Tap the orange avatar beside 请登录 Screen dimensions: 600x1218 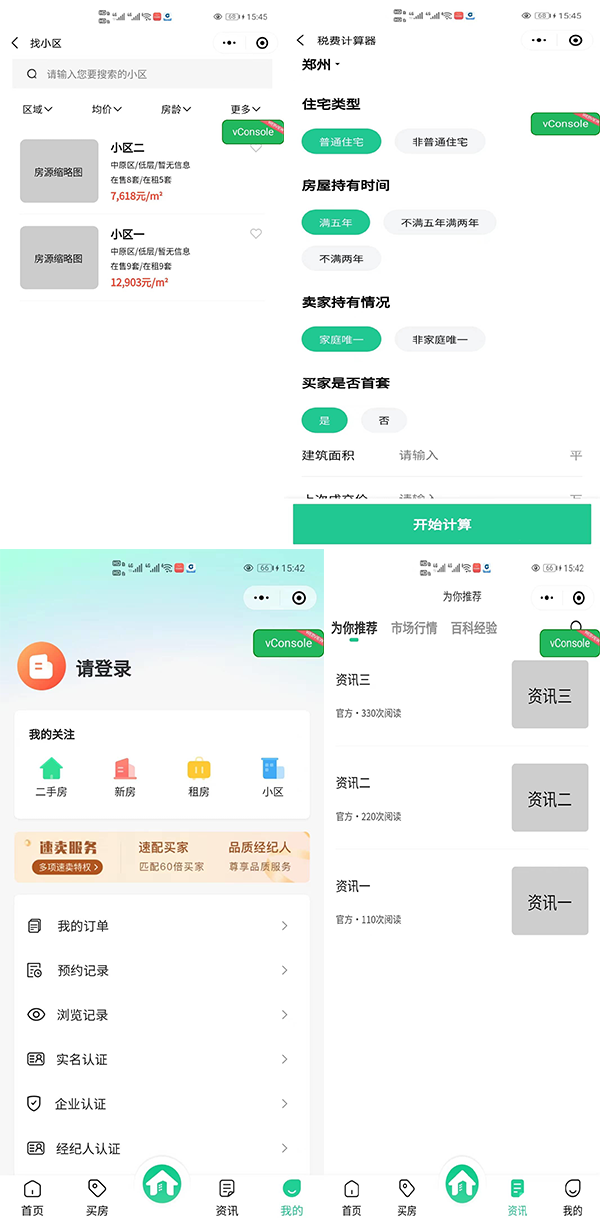click(x=41, y=669)
